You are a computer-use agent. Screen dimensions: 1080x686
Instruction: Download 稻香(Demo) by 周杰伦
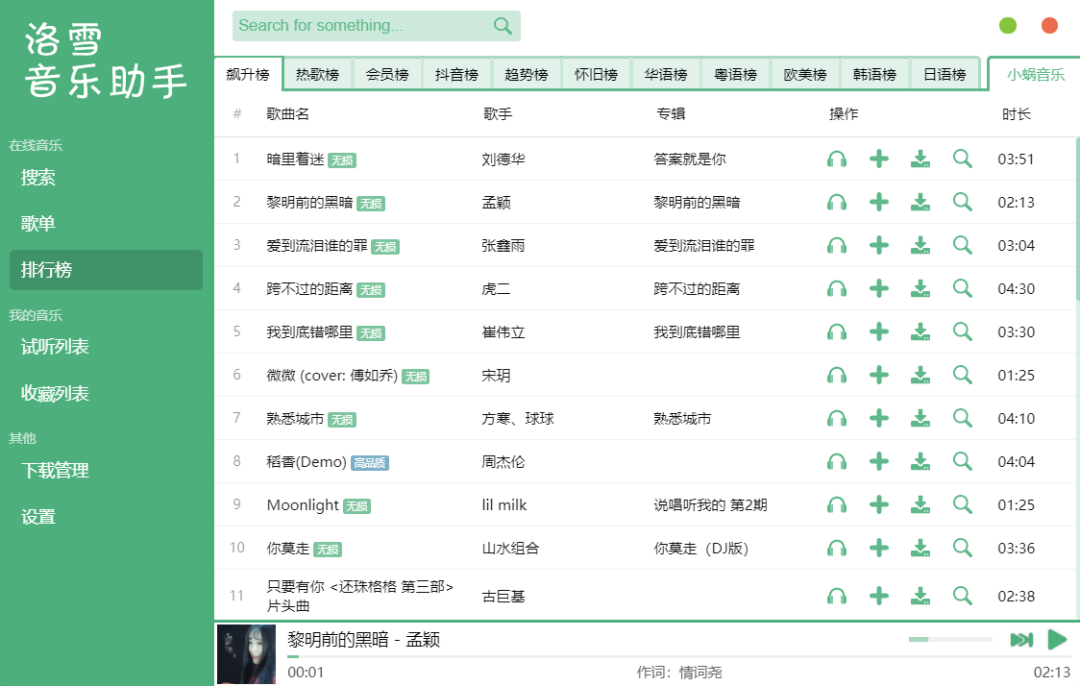[x=920, y=461]
